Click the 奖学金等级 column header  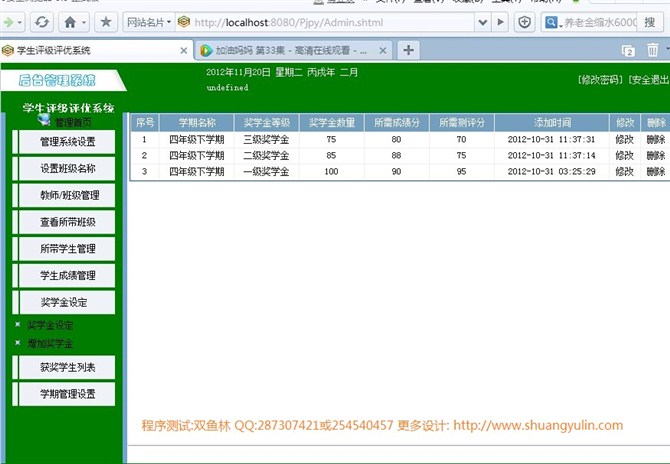pyautogui.click(x=267, y=123)
